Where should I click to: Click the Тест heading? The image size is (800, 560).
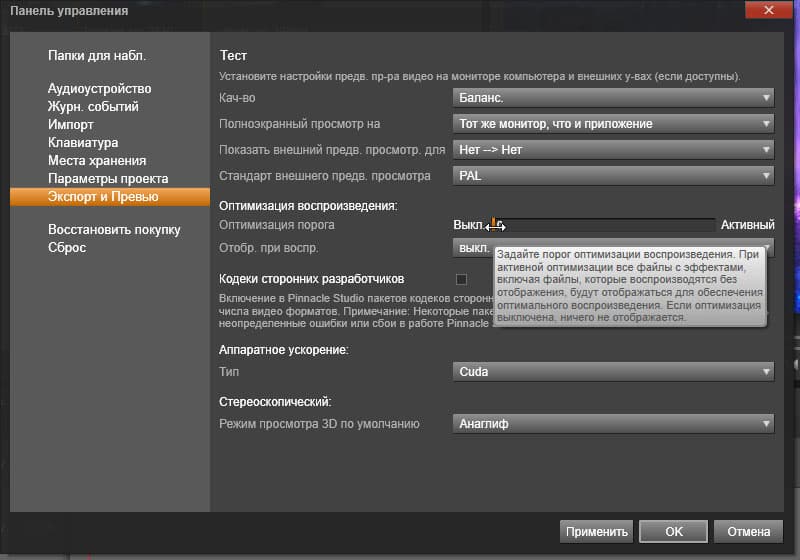tap(233, 56)
